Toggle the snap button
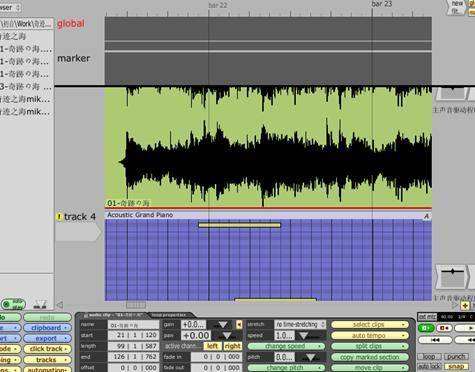The height and width of the screenshot is (372, 475). pyautogui.click(x=456, y=366)
